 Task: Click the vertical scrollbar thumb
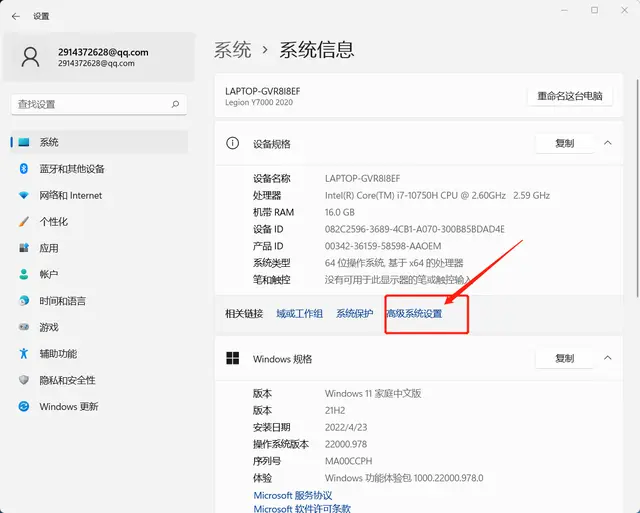(x=637, y=188)
